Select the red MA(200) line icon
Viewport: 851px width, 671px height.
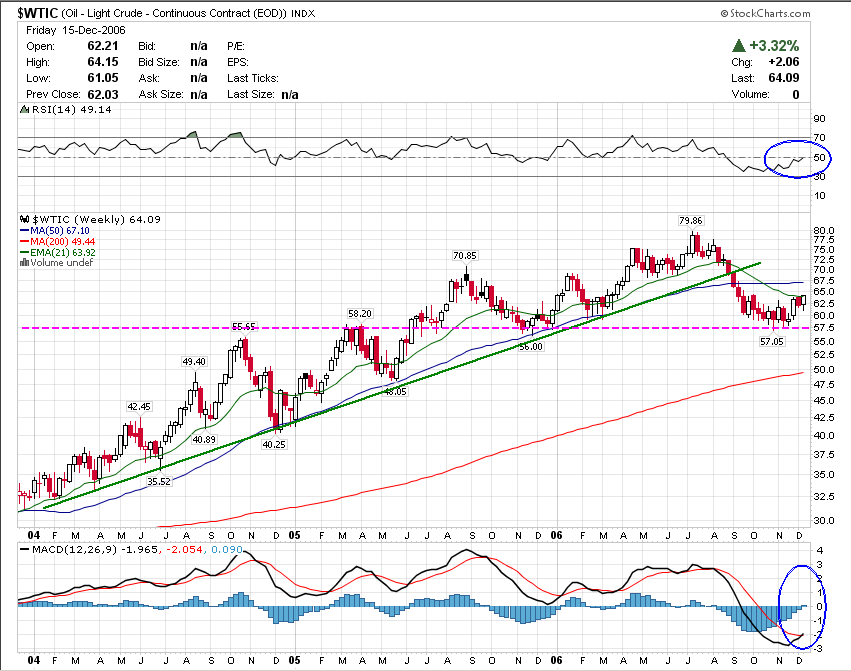point(26,240)
